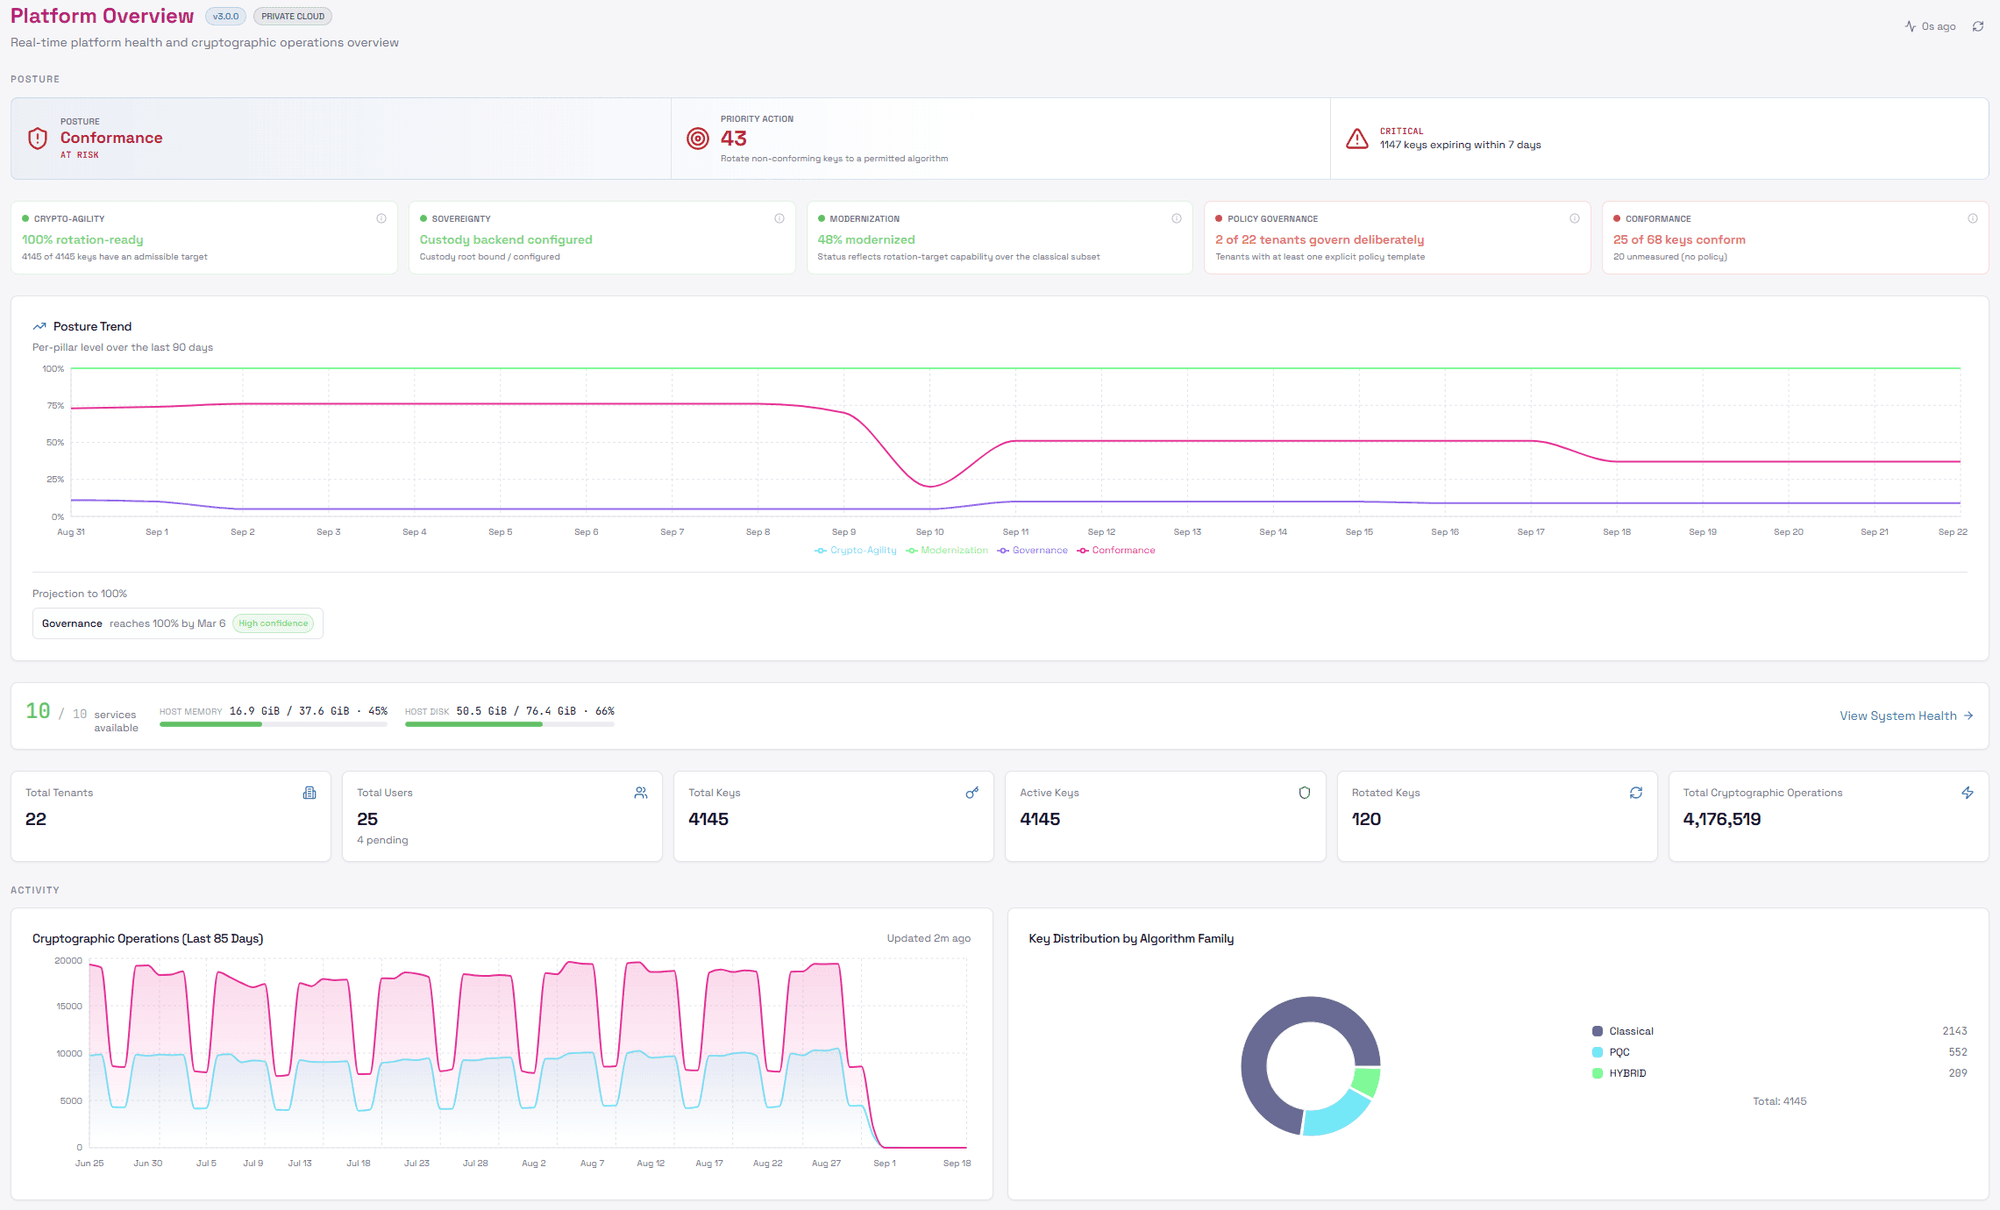Click the 48% modernized status text
Image resolution: width=2000 pixels, height=1210 pixels.
click(866, 240)
